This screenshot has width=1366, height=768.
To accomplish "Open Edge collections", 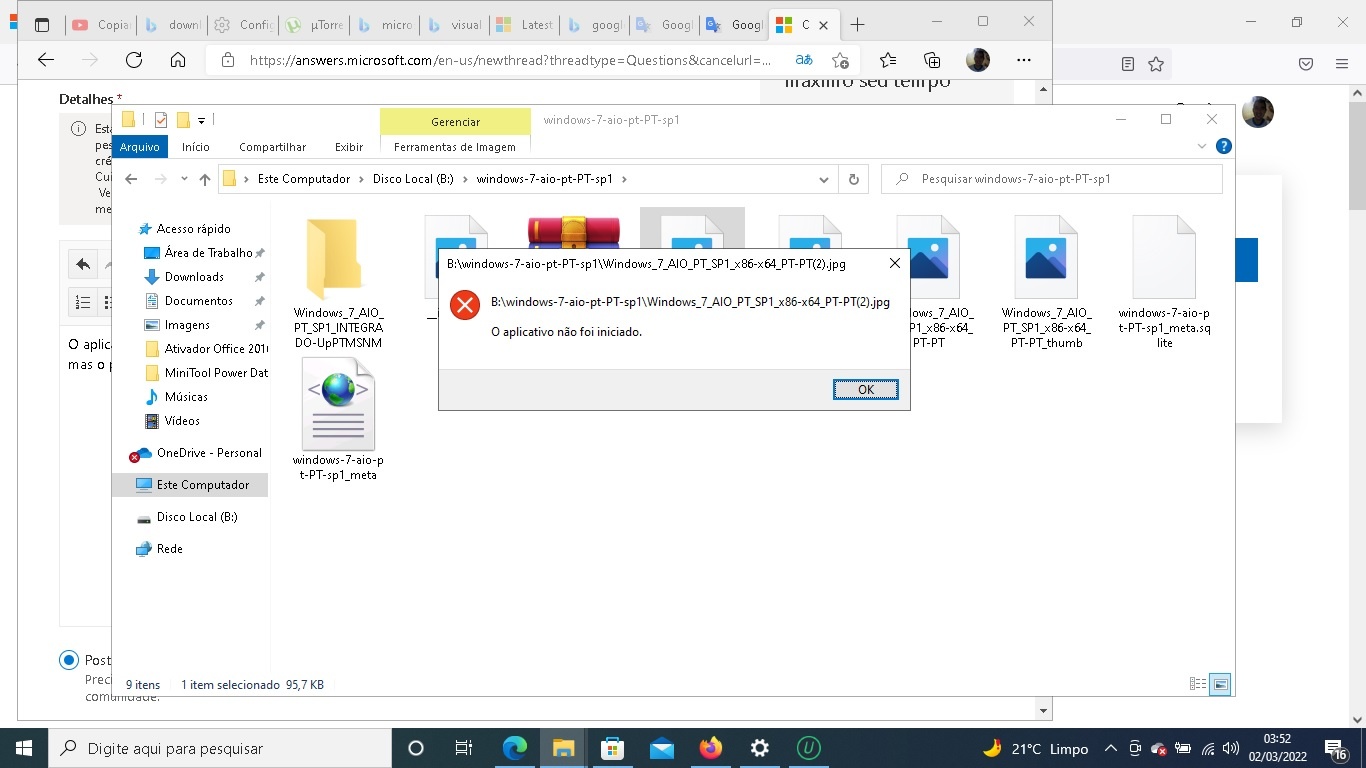I will click(932, 60).
